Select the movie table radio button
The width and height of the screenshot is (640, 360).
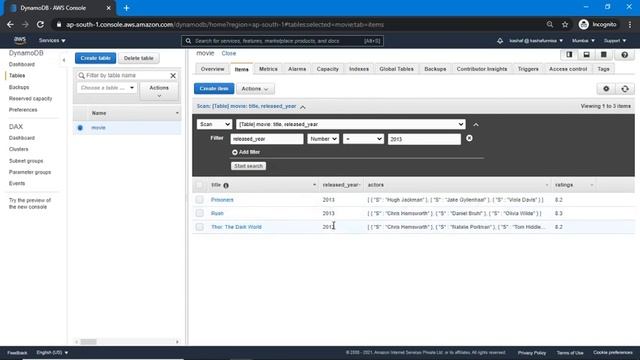tap(80, 128)
